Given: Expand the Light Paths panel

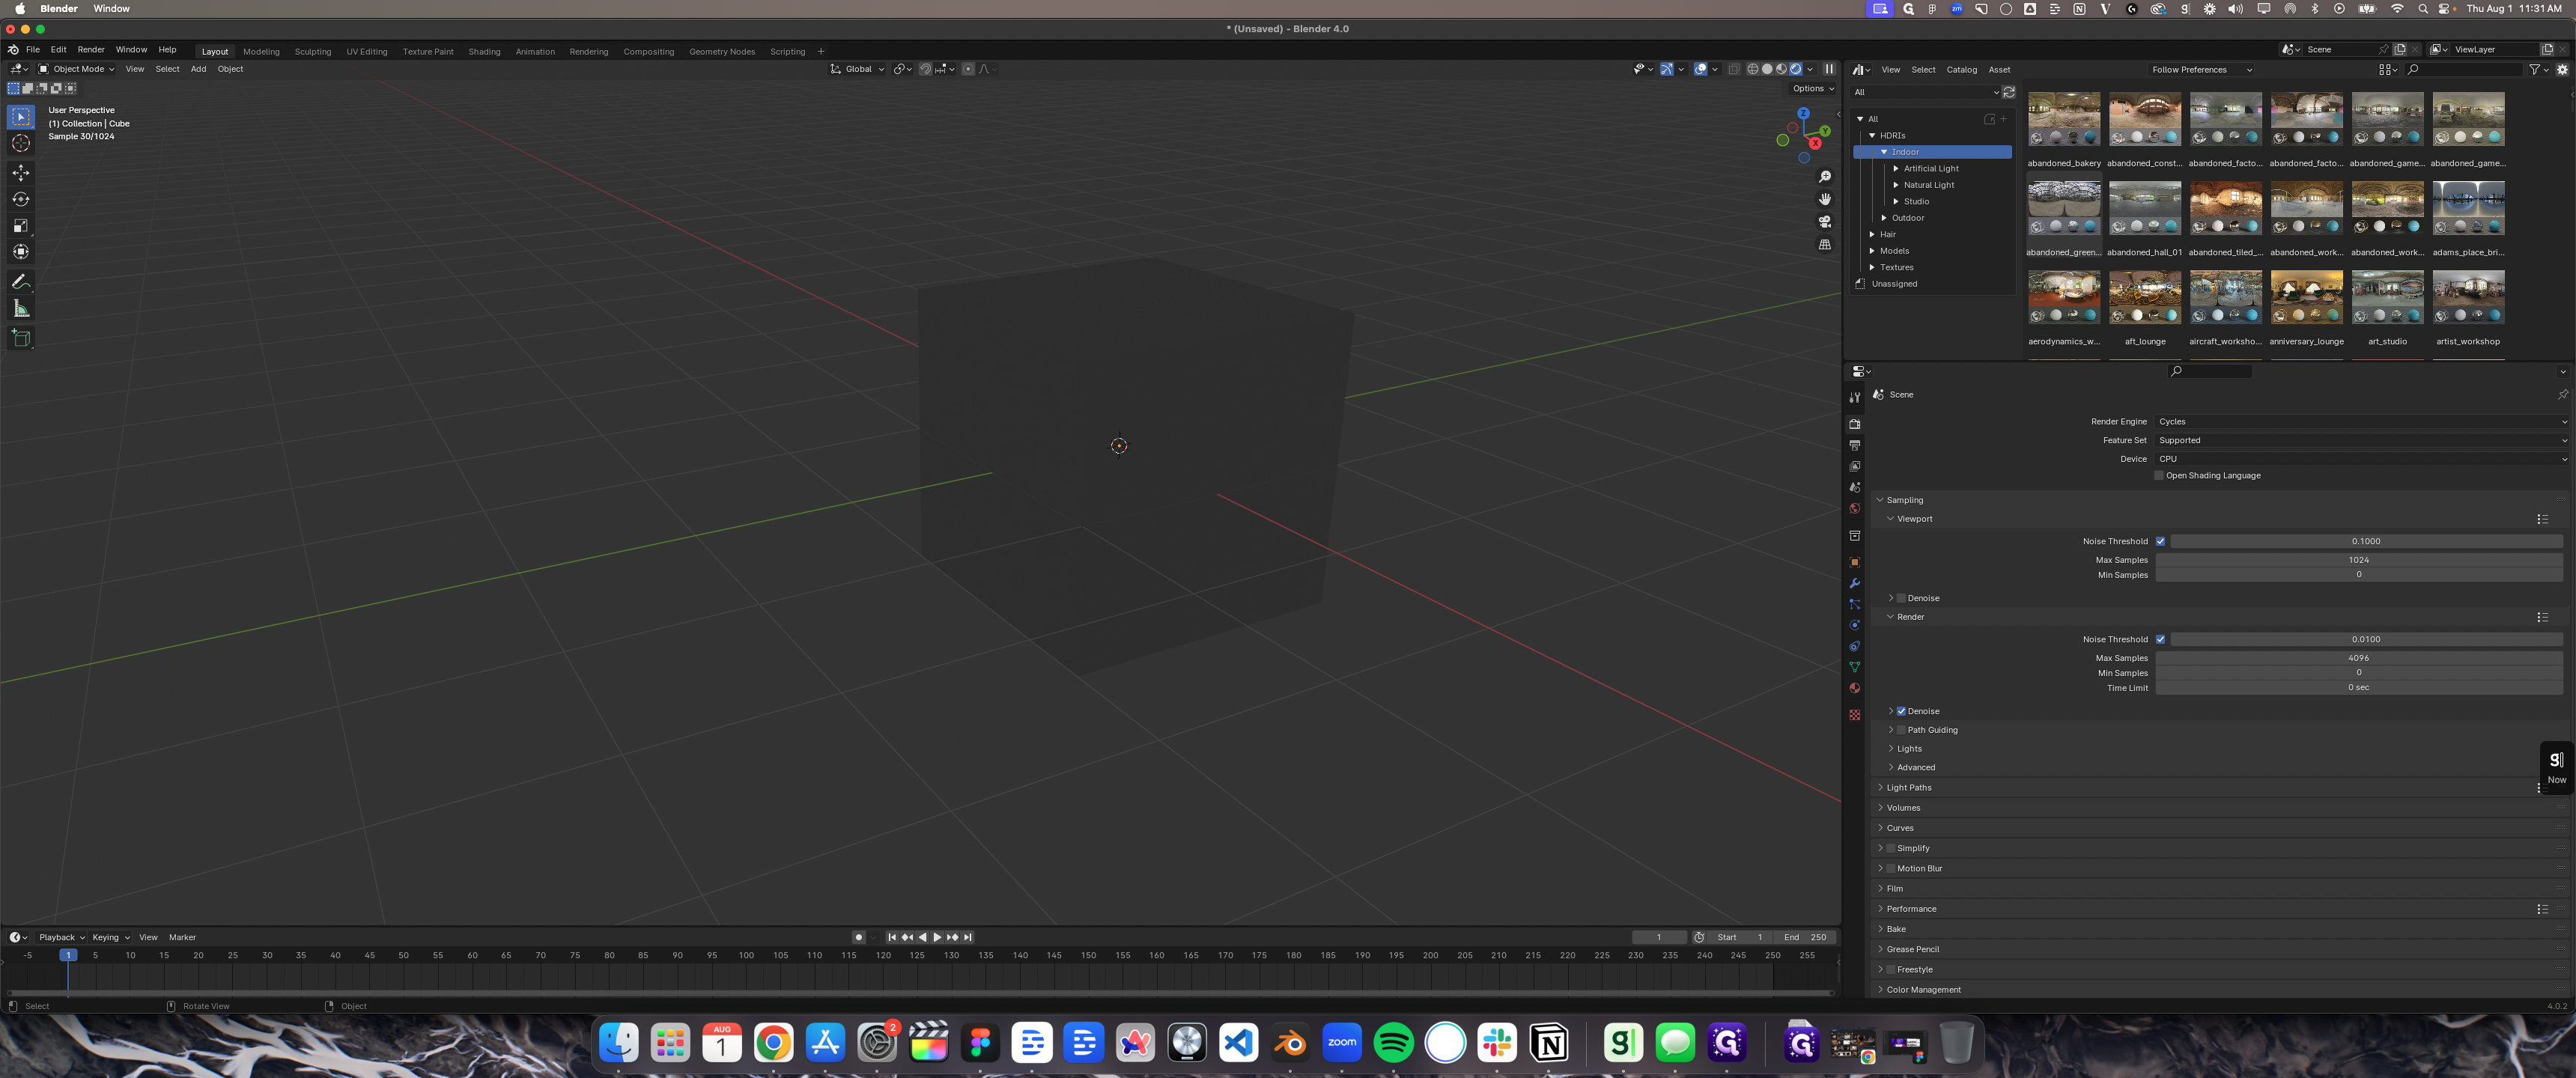Looking at the screenshot, I should pos(2219,788).
